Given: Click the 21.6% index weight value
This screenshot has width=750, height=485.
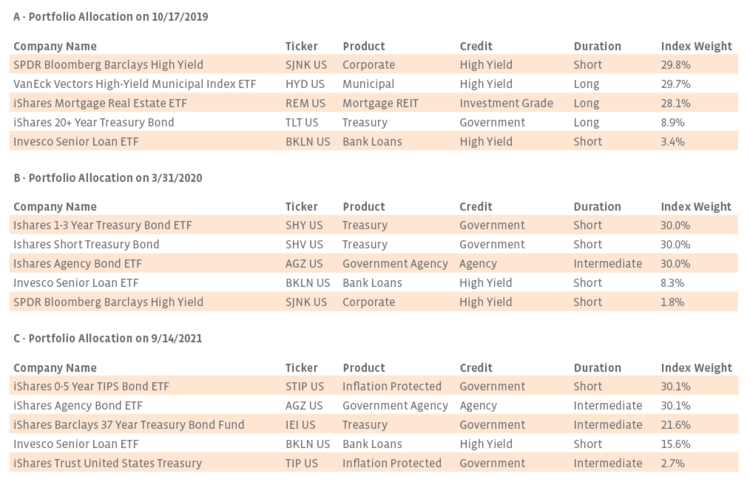Looking at the screenshot, I should [x=675, y=425].
